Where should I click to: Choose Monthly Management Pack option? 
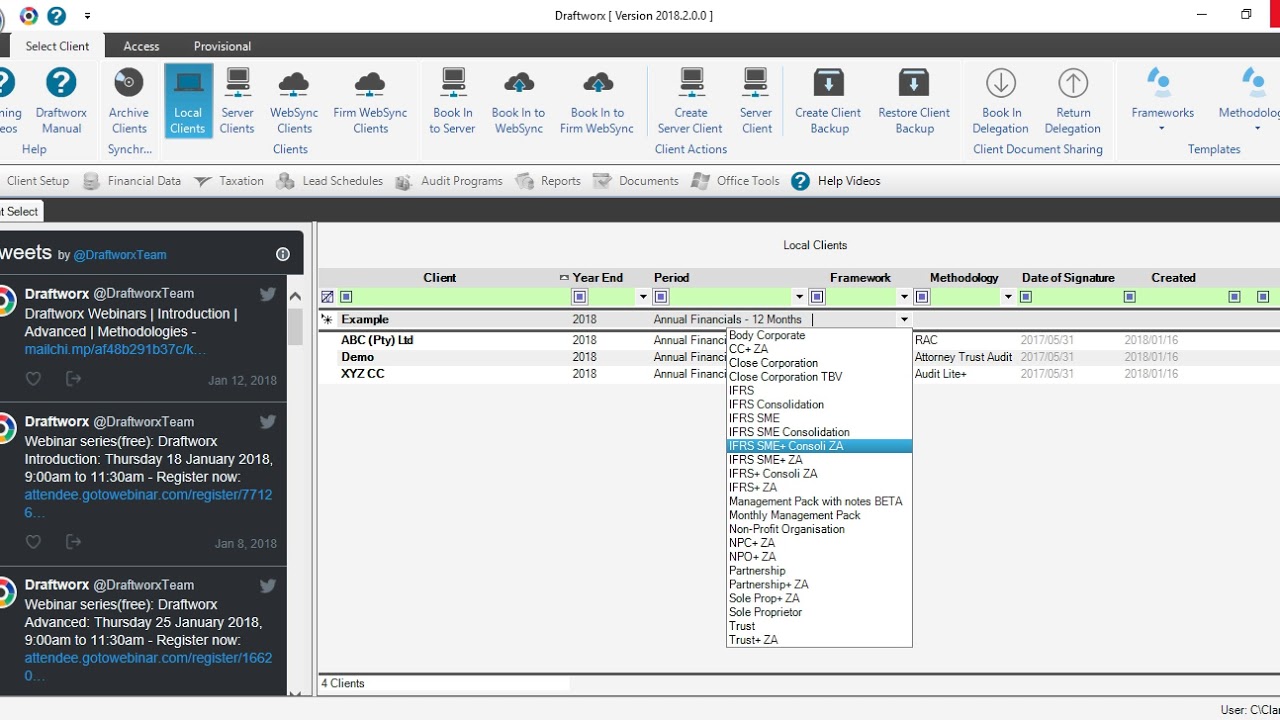pyautogui.click(x=819, y=515)
